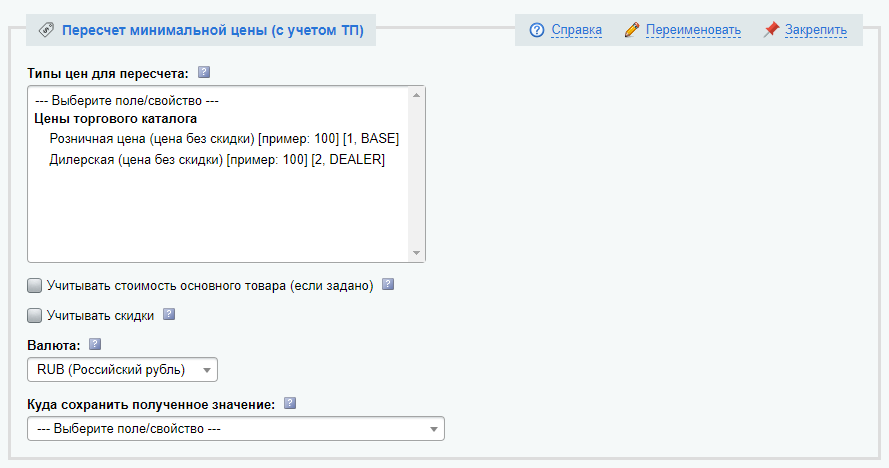Click hint icon next to 'Валюта'

(95, 344)
